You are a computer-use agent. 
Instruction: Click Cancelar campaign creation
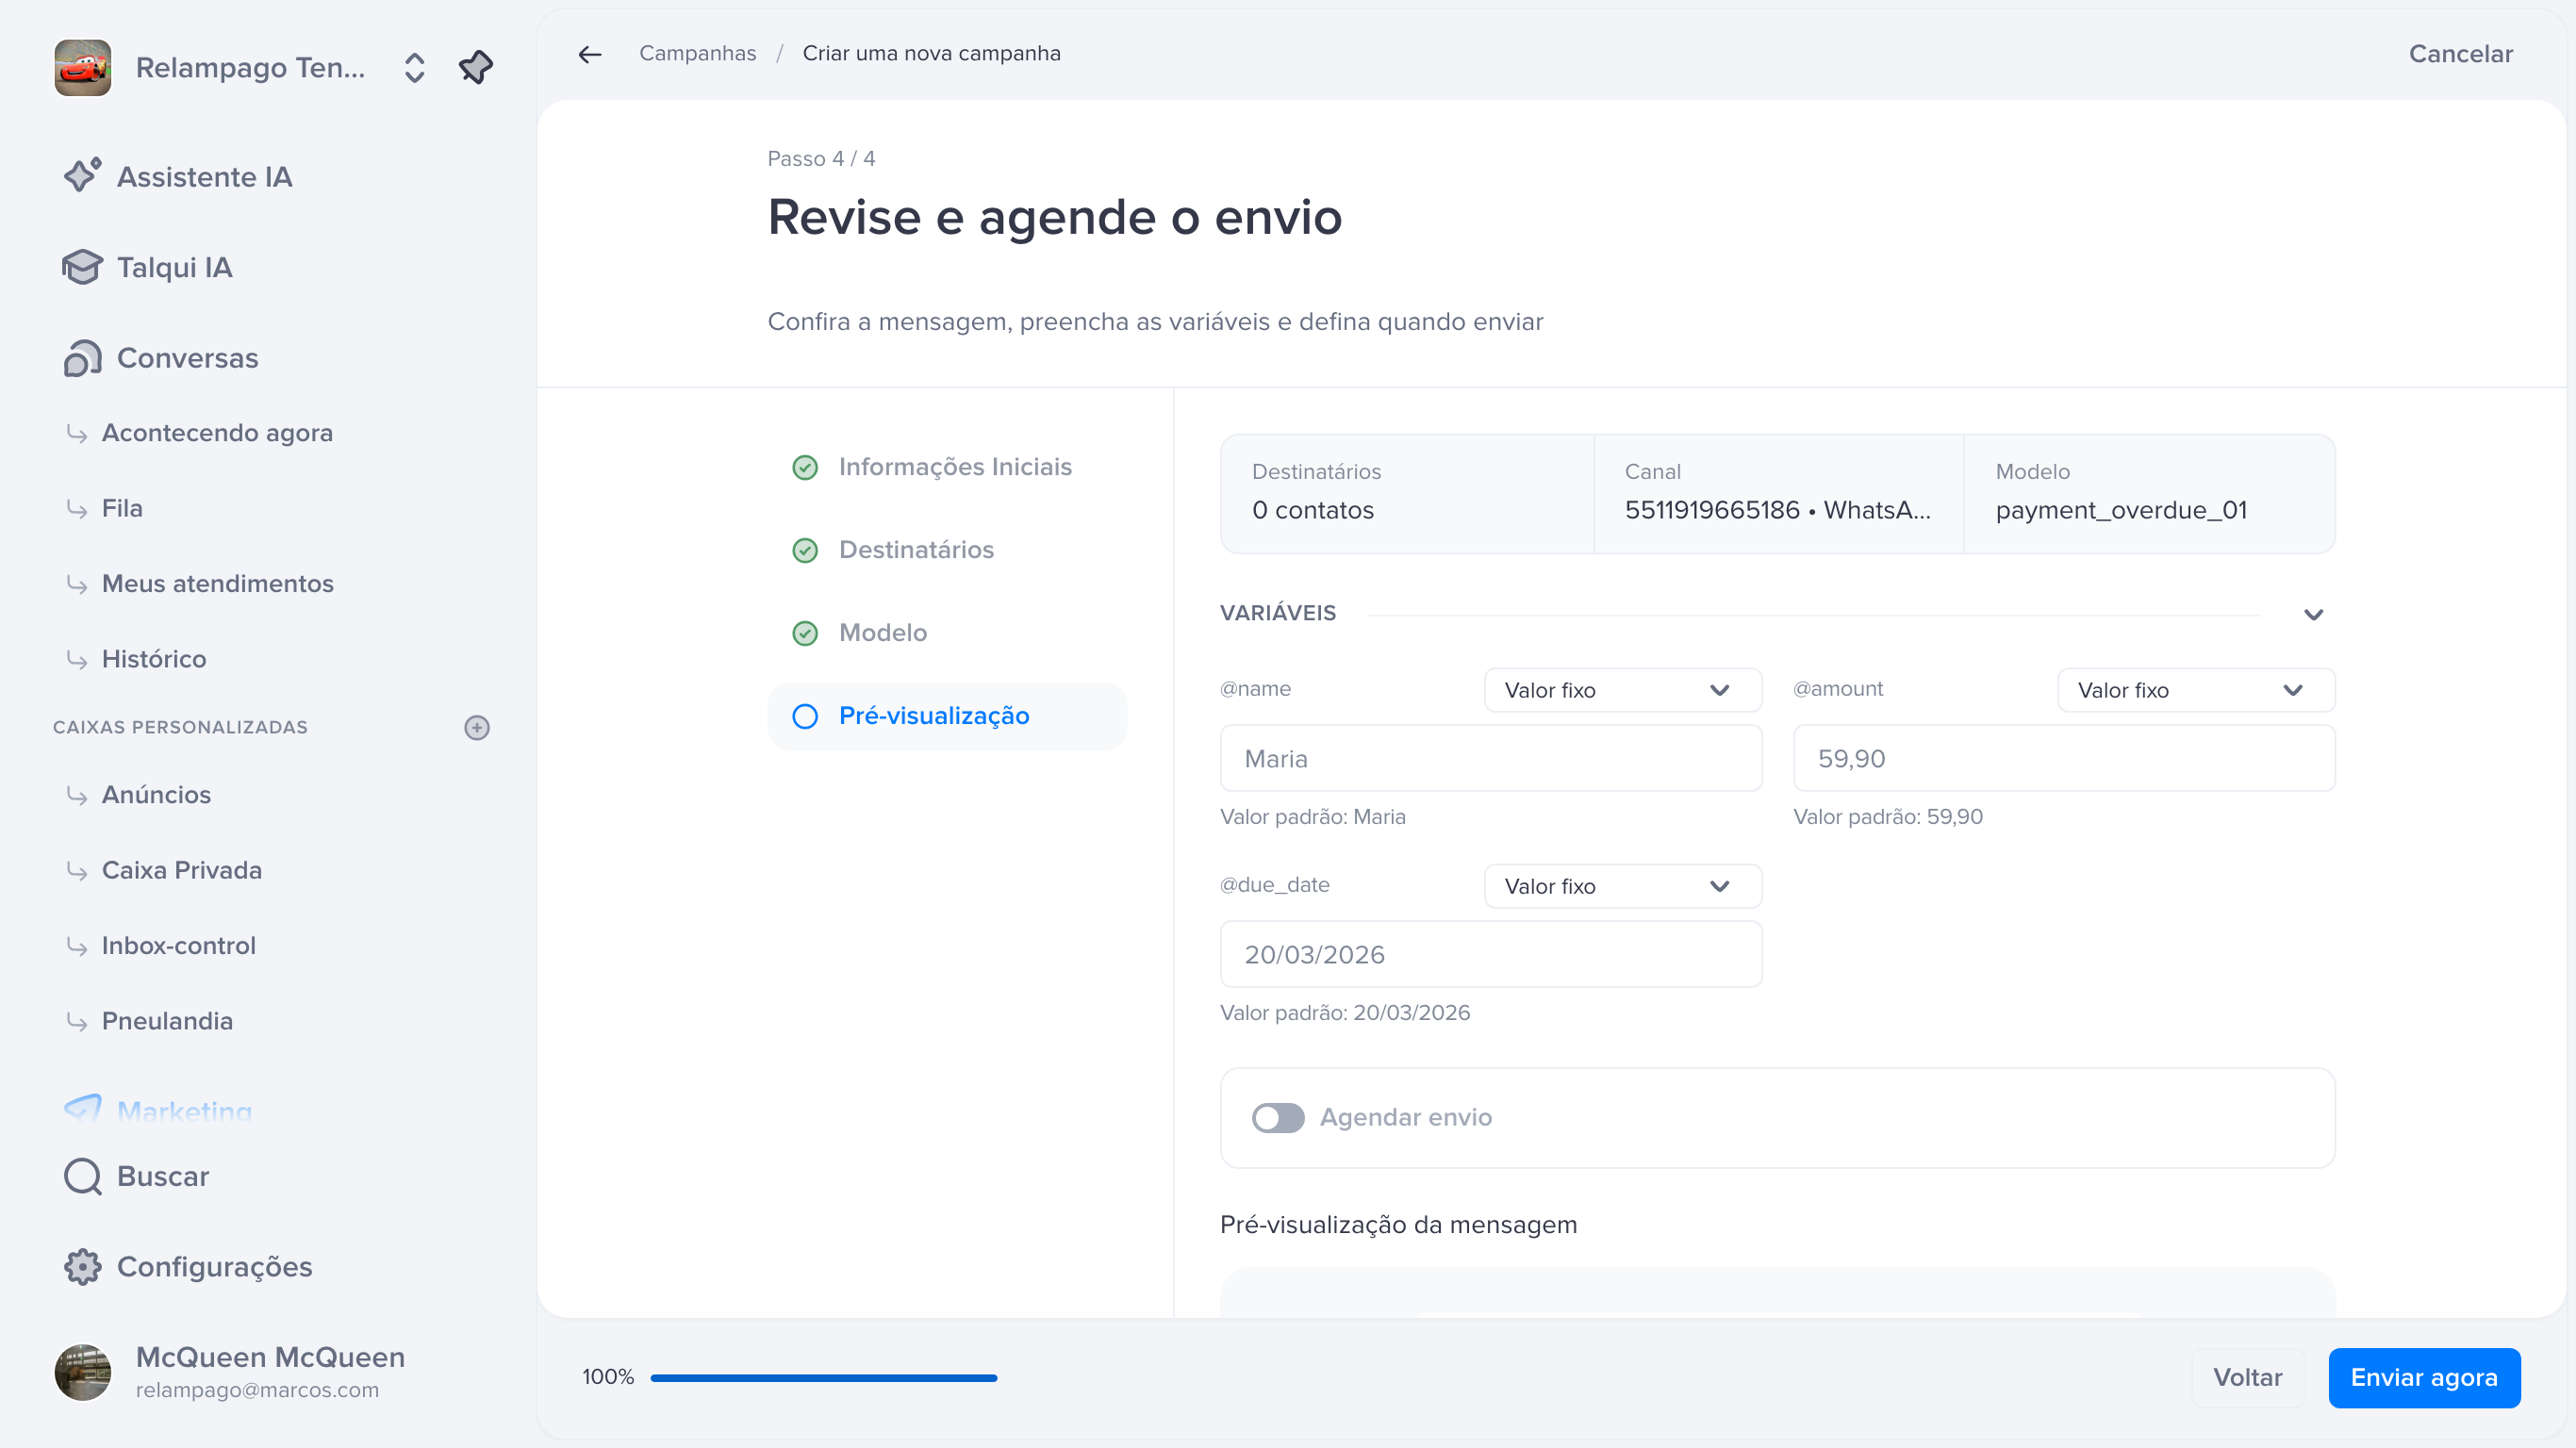tap(2460, 54)
